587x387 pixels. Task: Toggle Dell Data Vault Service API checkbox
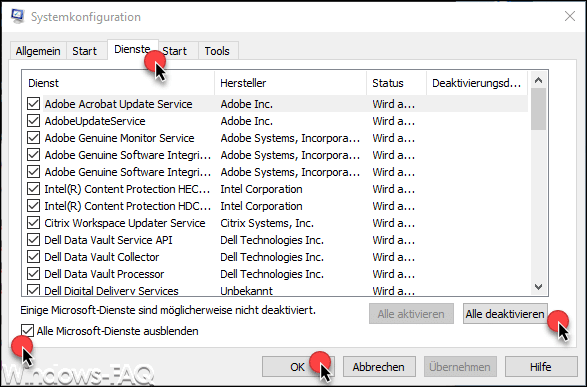(33, 240)
